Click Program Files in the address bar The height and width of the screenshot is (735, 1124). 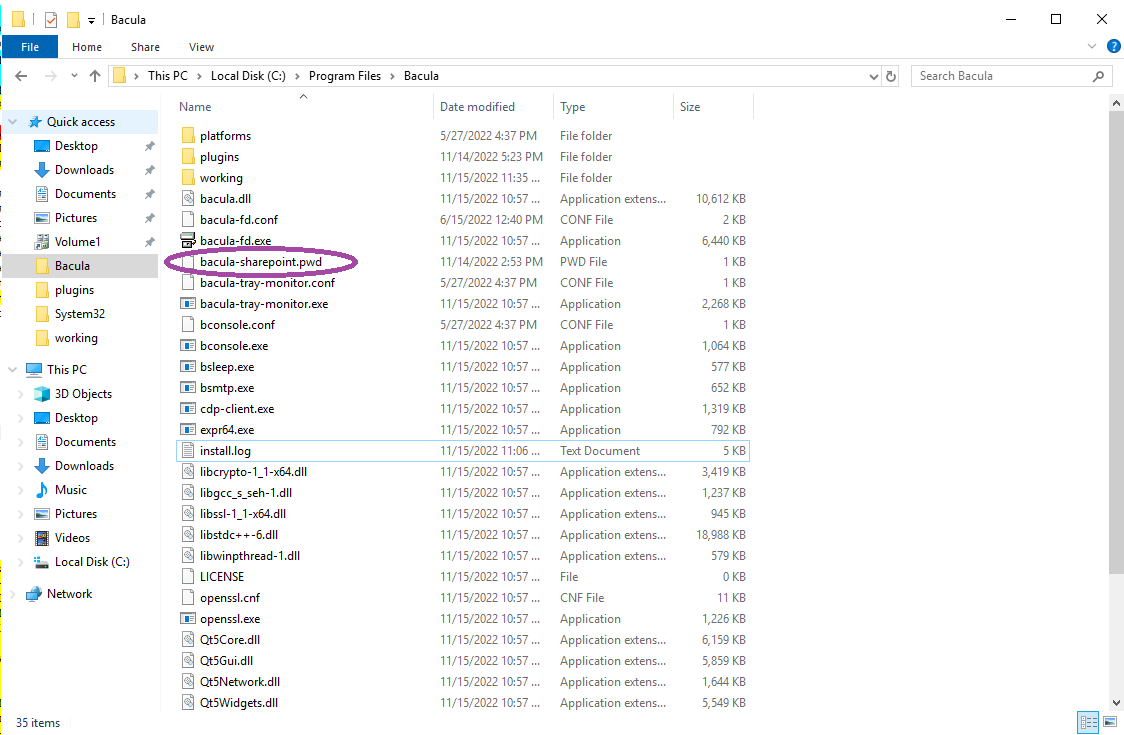pos(345,76)
